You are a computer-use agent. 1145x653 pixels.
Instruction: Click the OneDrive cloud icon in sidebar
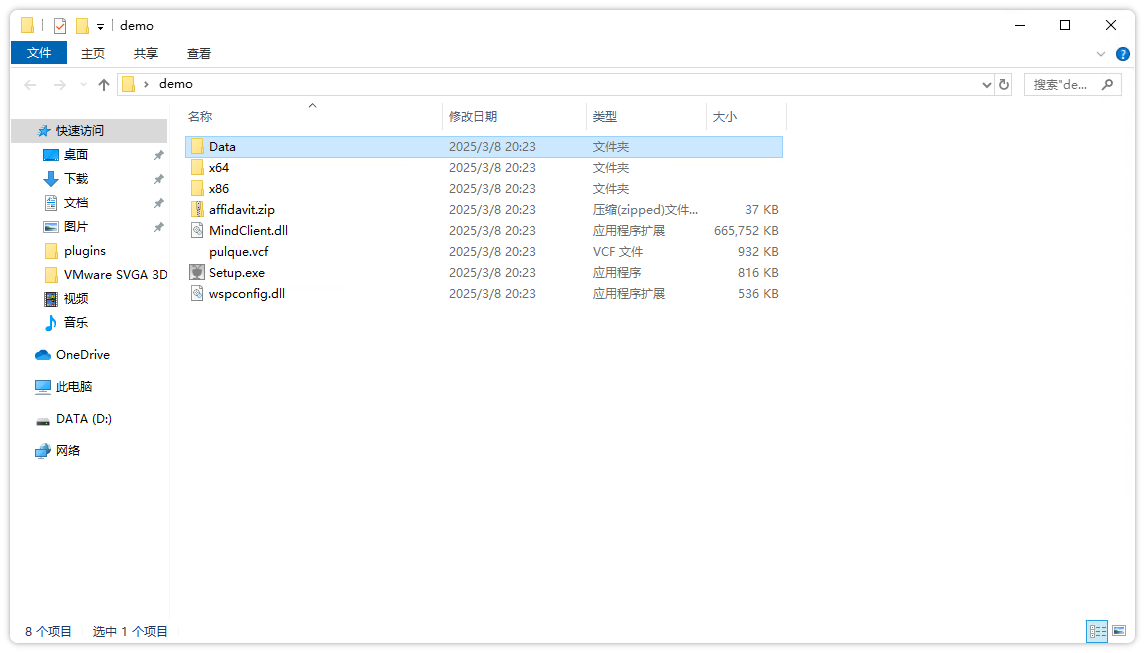tap(43, 355)
